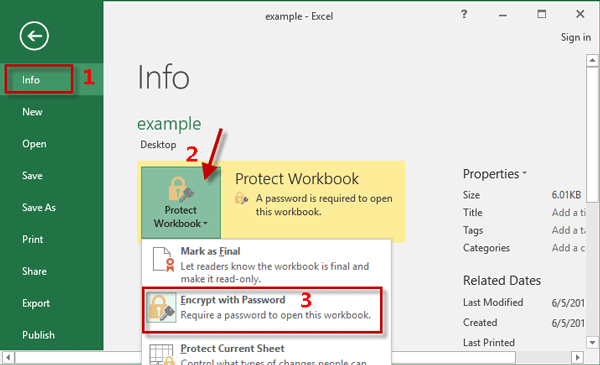The width and height of the screenshot is (600, 365).
Task: Click the Tags property field
Action: pyautogui.click(x=568, y=230)
